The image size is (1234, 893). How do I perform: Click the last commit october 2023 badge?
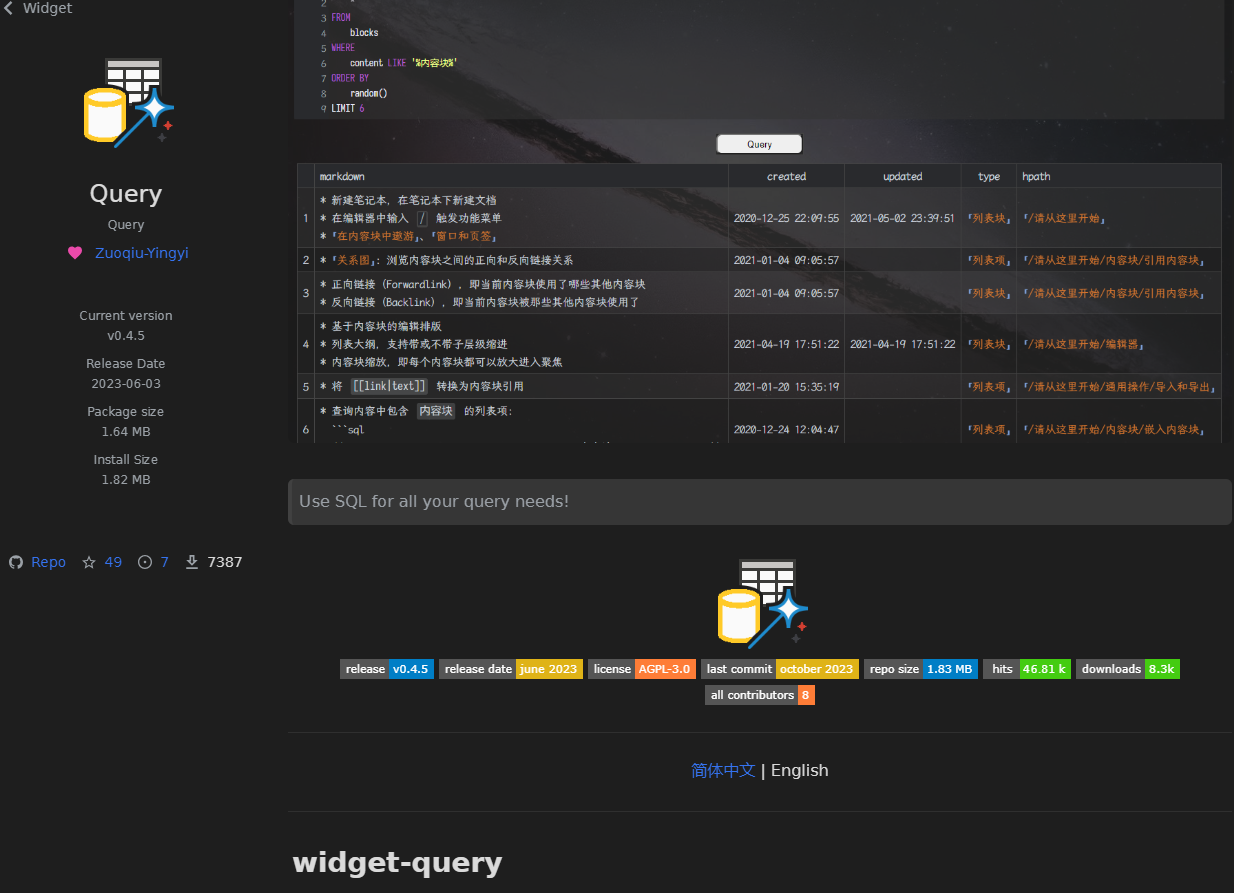coord(779,669)
